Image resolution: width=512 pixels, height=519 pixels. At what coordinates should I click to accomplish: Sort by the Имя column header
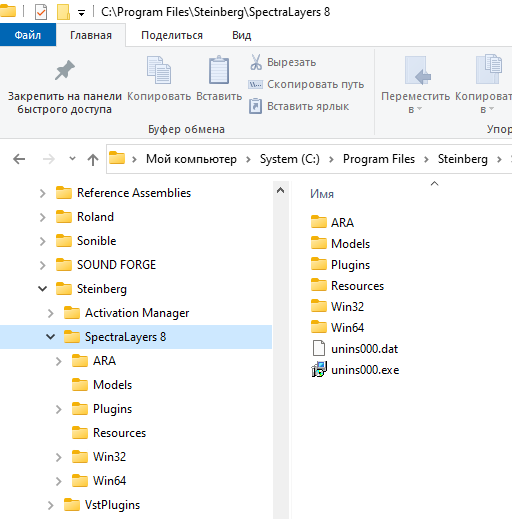(322, 194)
